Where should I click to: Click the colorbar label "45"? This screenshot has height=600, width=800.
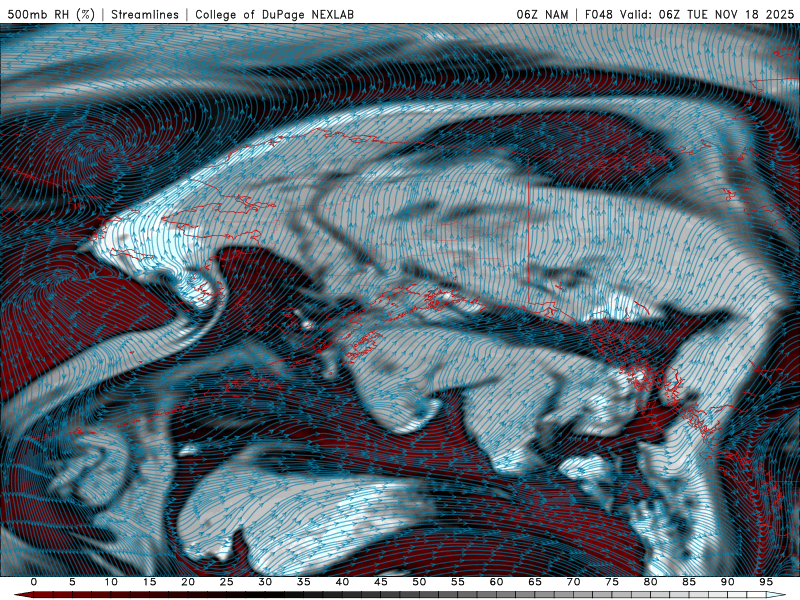[x=381, y=582]
